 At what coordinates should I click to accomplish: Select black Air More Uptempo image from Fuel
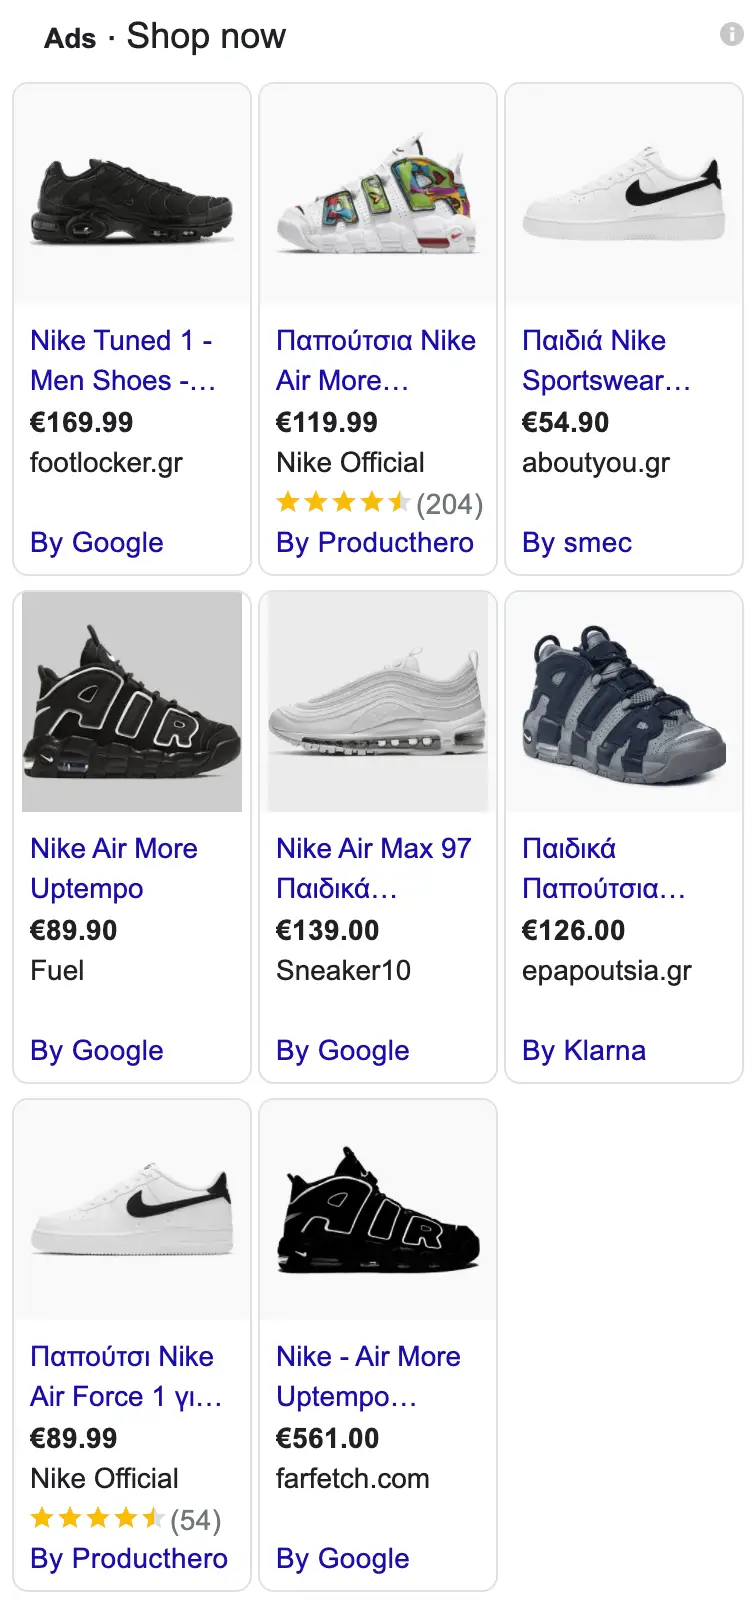(x=132, y=702)
